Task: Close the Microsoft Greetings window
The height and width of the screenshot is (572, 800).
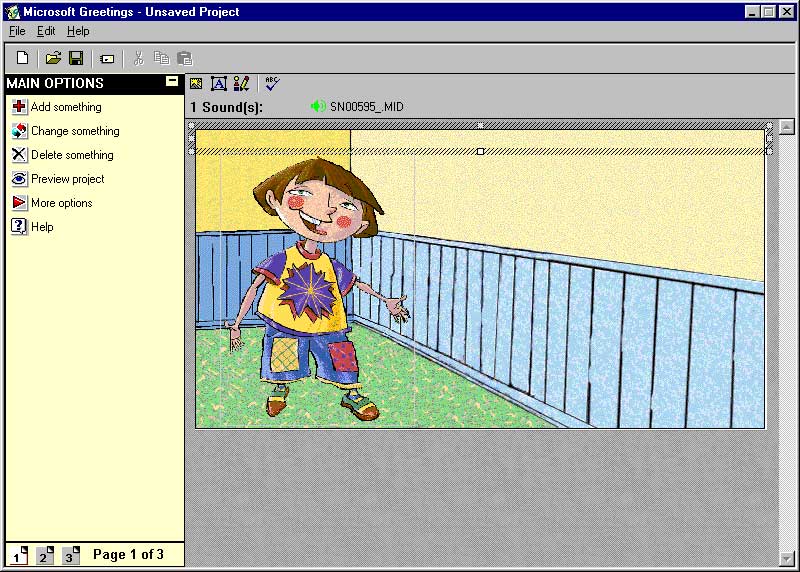Action: tap(787, 12)
